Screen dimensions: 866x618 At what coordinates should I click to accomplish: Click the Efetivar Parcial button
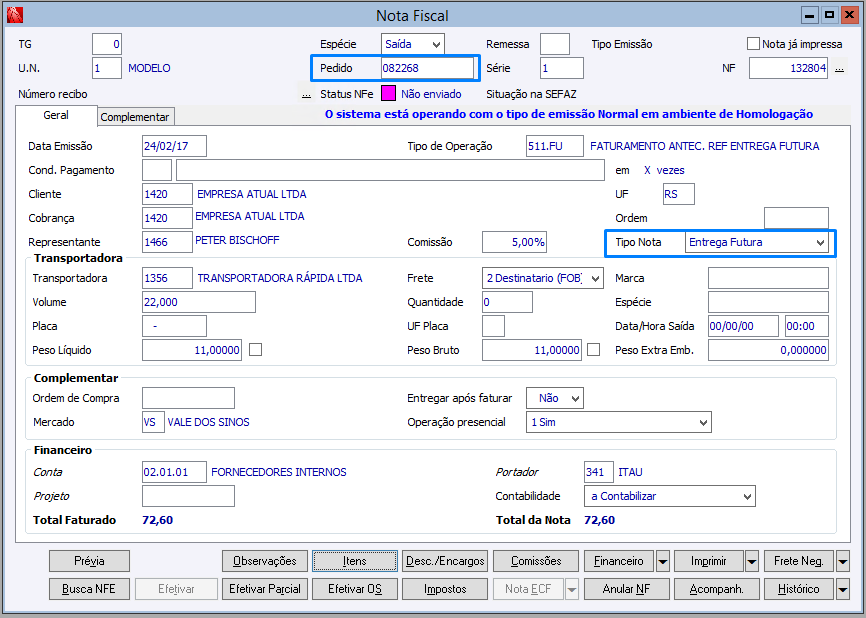265,589
